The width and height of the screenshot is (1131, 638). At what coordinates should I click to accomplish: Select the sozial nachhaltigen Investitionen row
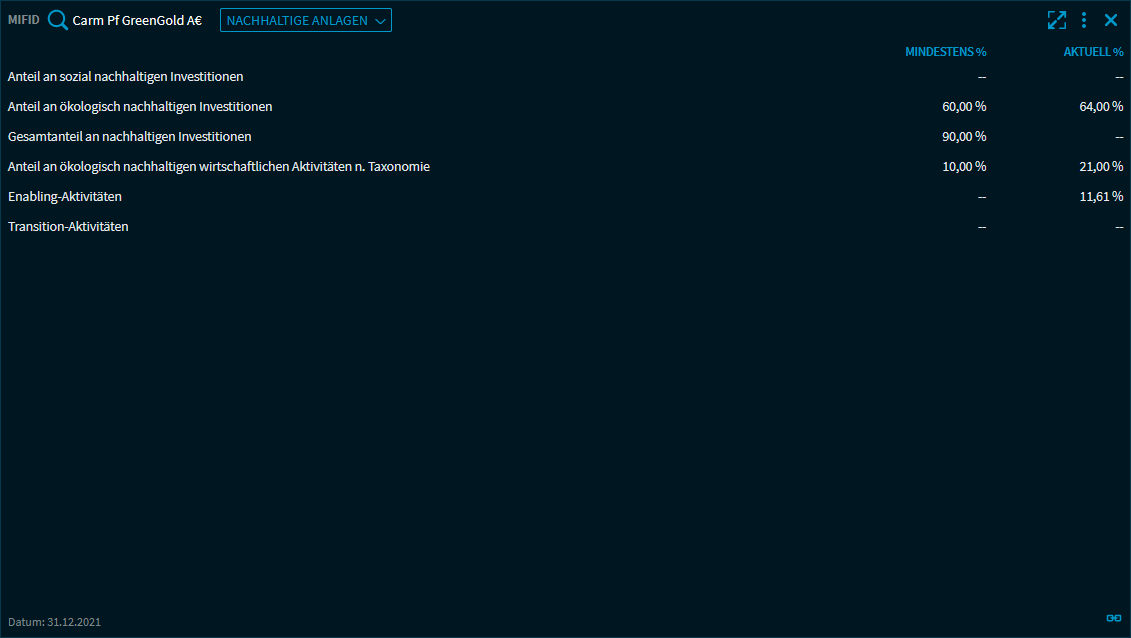(x=126, y=77)
